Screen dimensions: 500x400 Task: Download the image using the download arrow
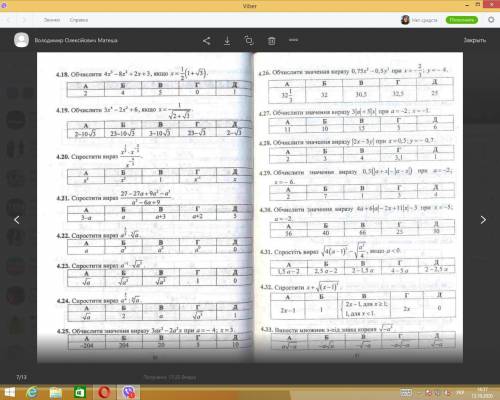tap(227, 41)
